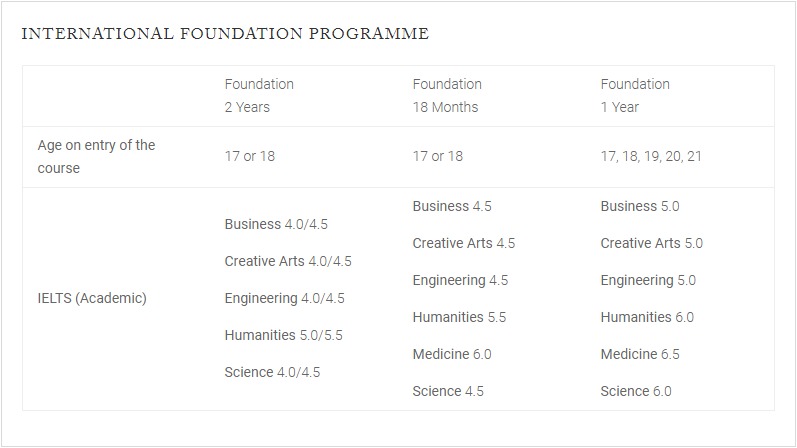Select Creative Arts 5.0 requirement
797x448 pixels.
(x=652, y=243)
